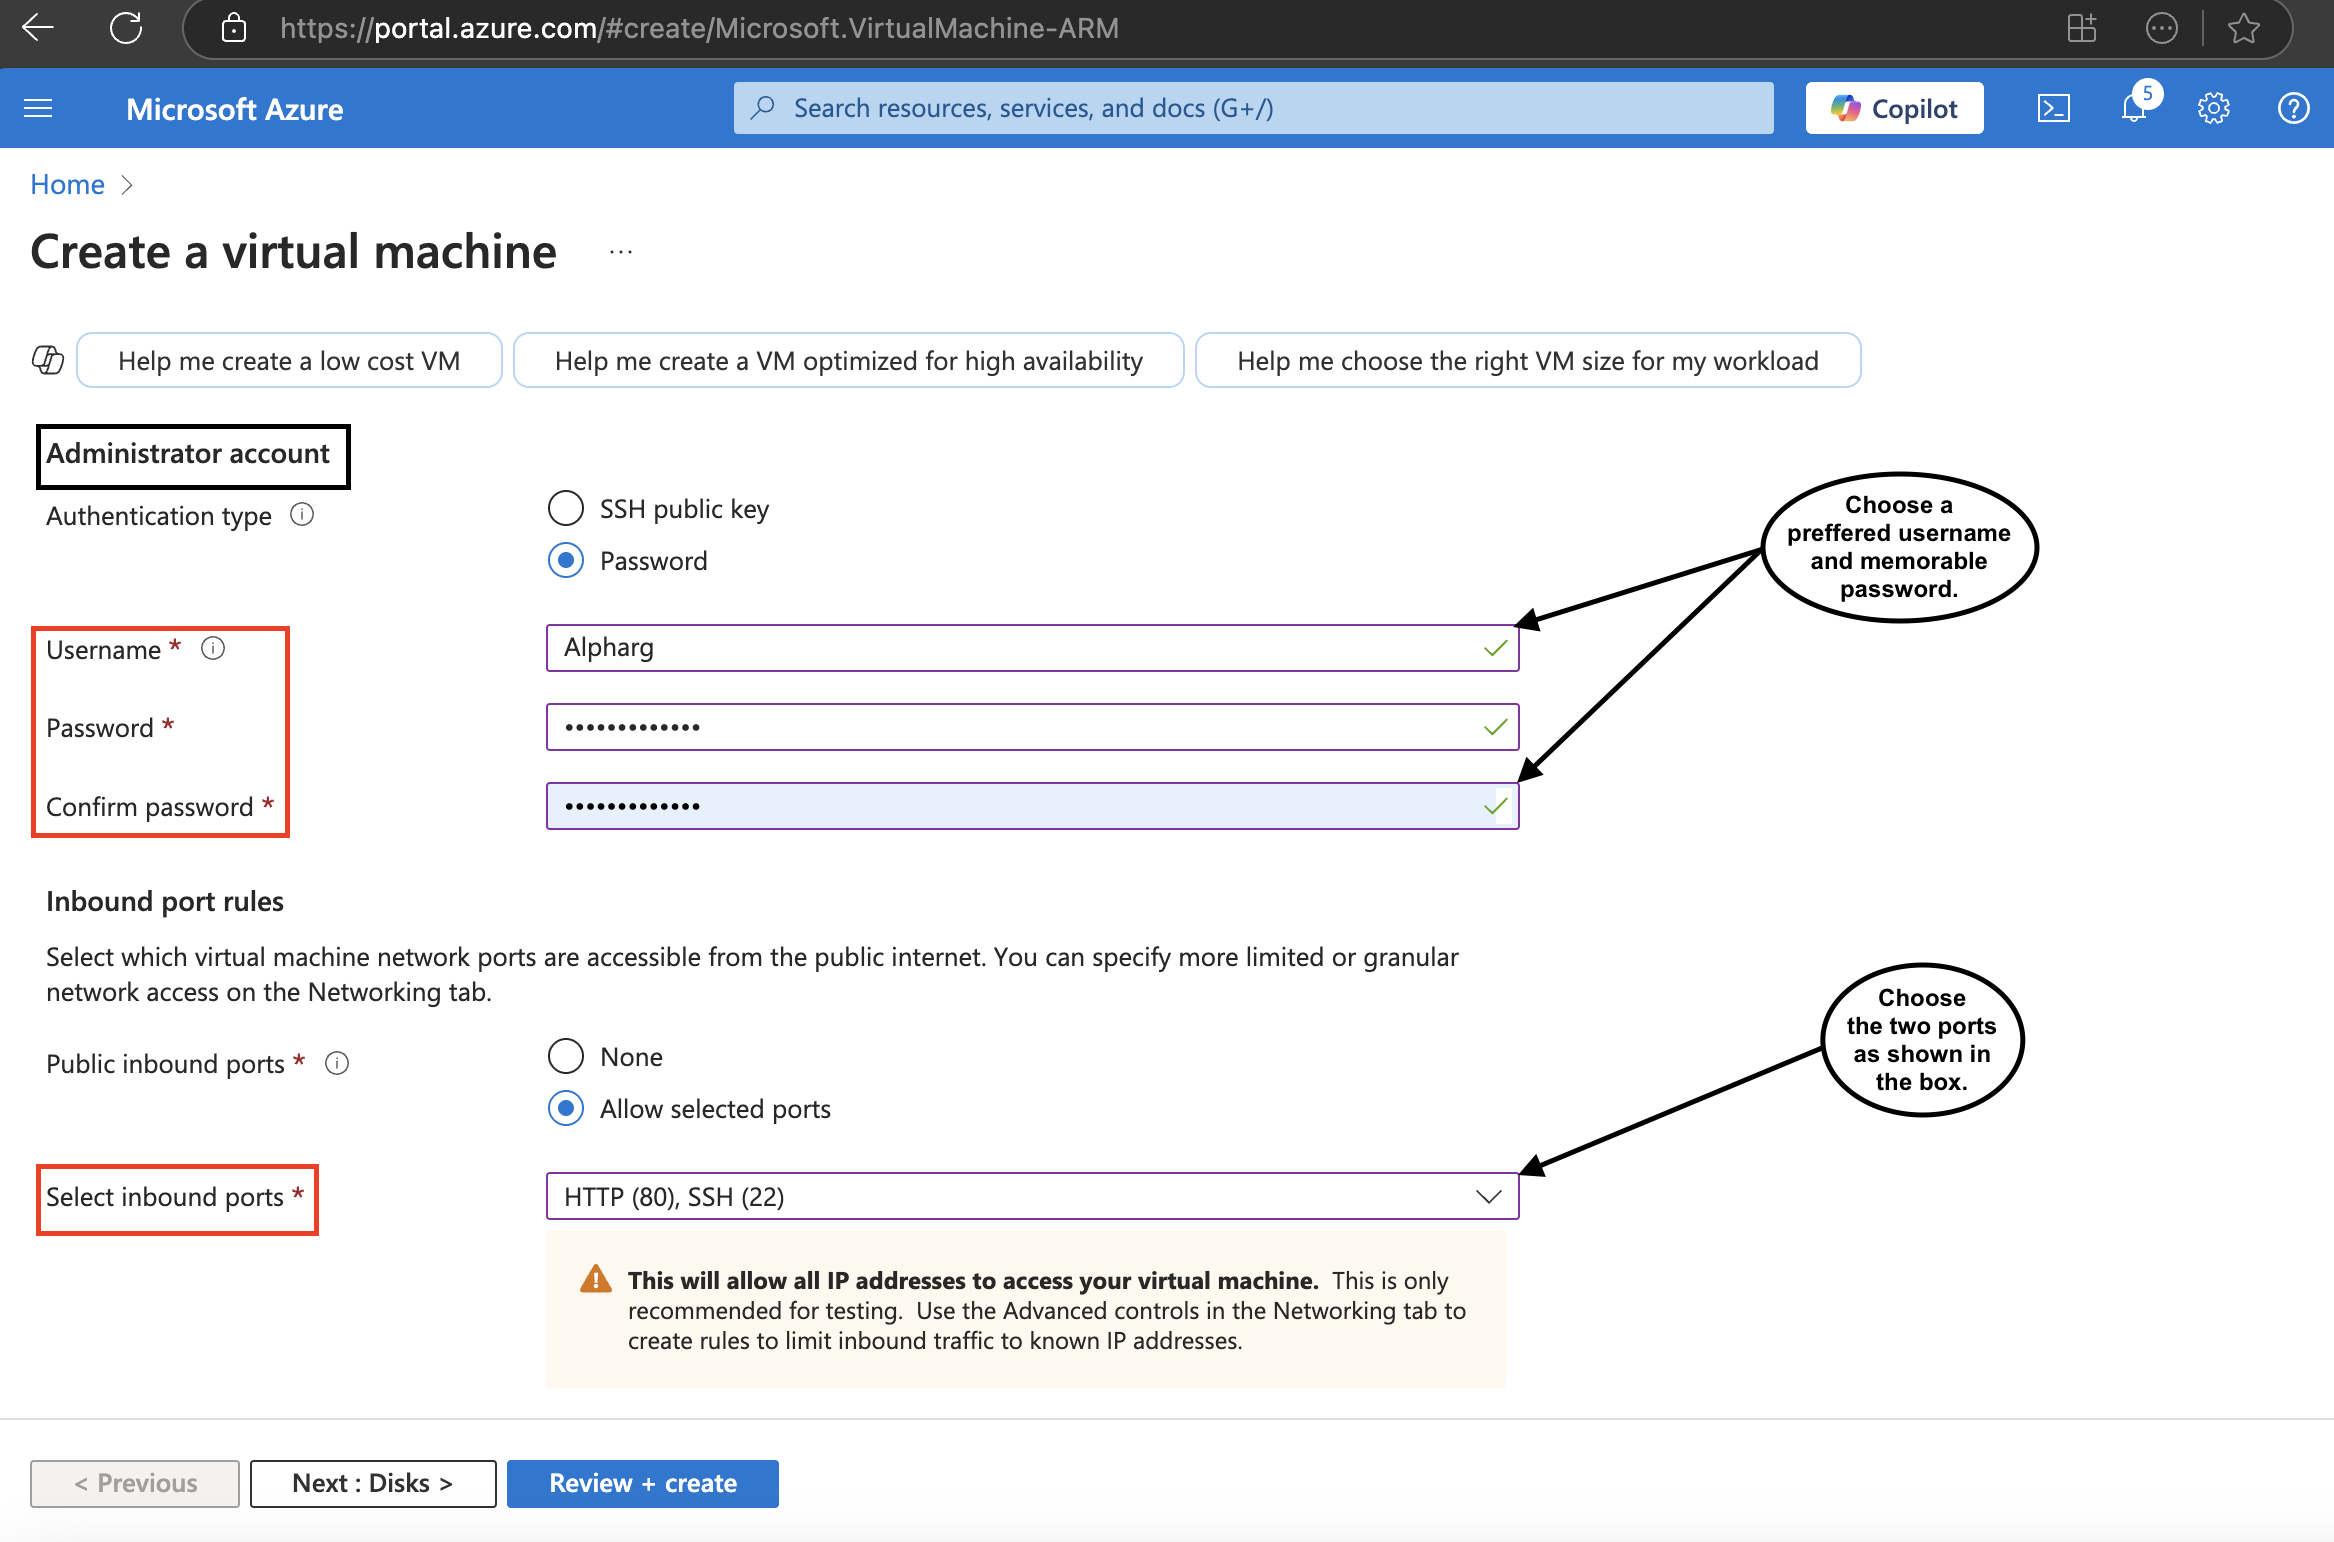The height and width of the screenshot is (1542, 2334).
Task: Focus the Confirm password input field
Action: (x=1032, y=806)
